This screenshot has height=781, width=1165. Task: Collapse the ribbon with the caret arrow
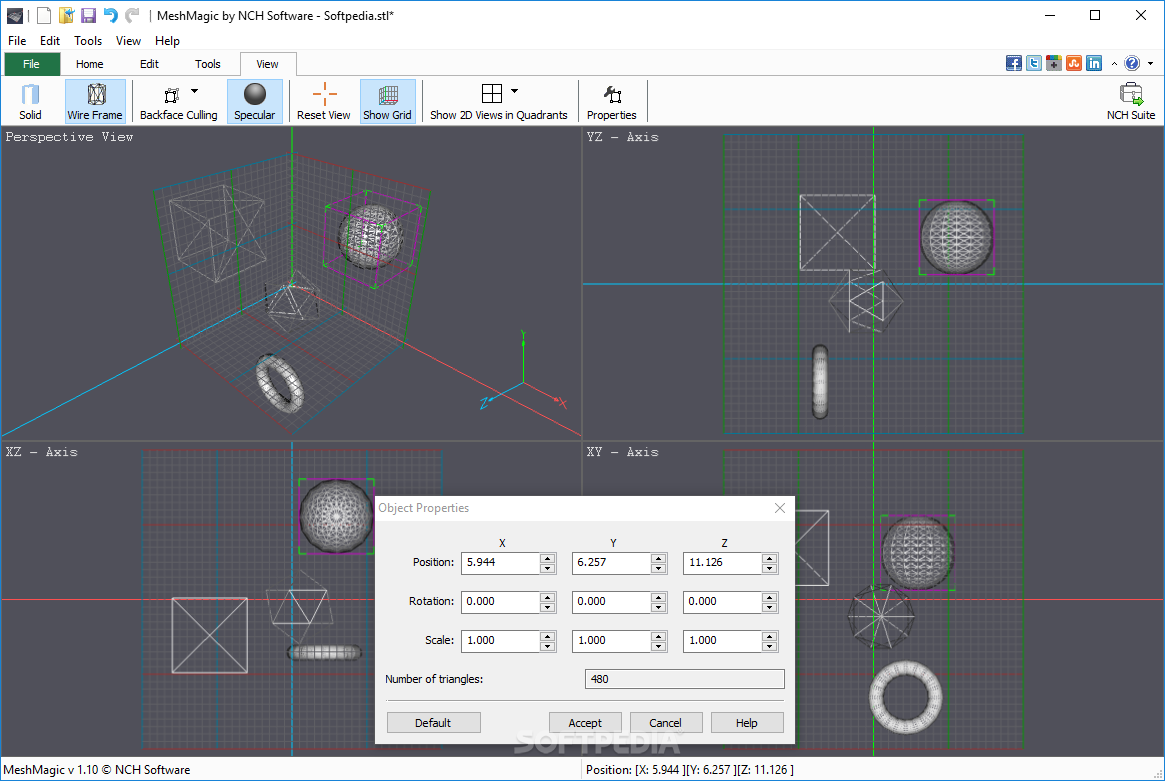(1114, 64)
